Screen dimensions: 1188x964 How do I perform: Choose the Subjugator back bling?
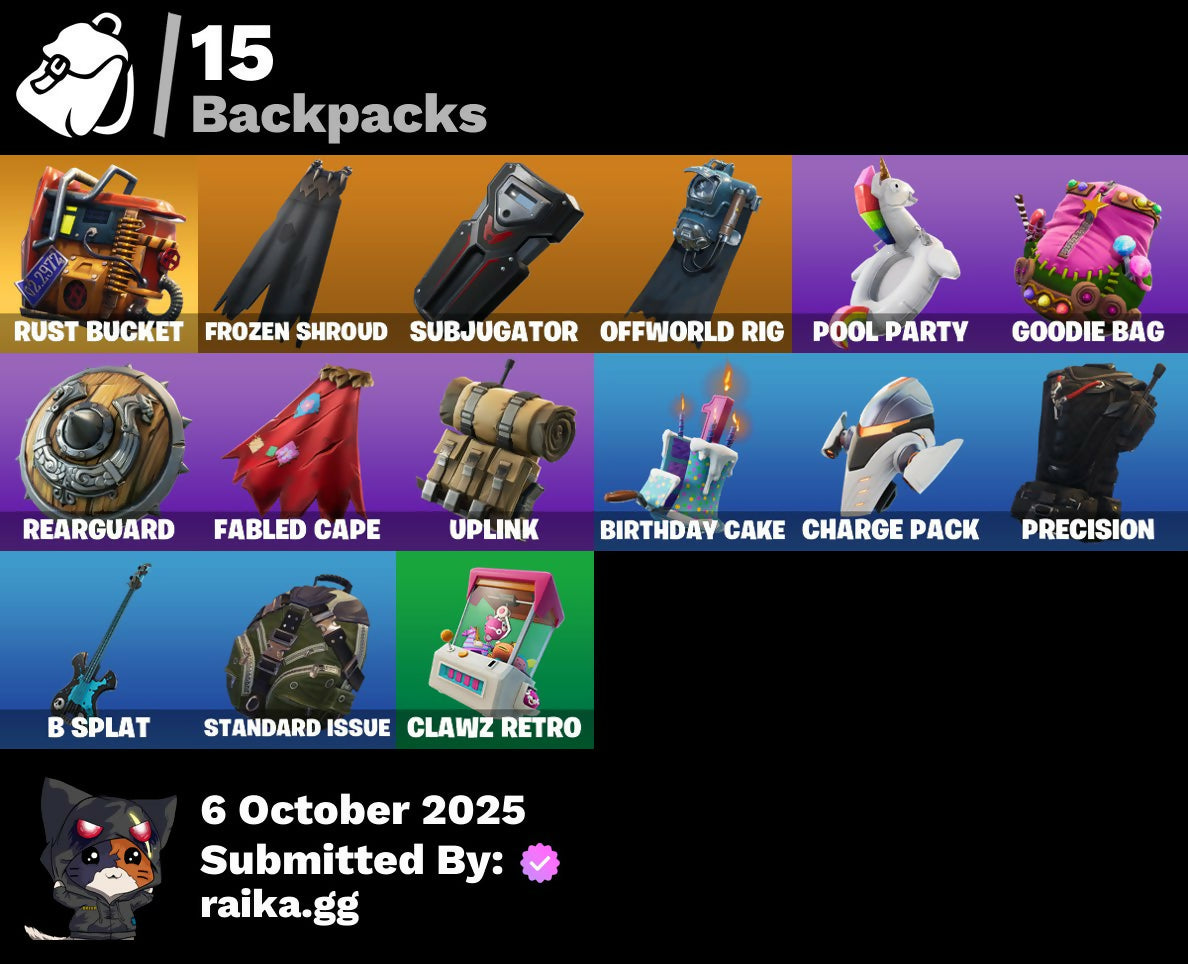click(494, 254)
